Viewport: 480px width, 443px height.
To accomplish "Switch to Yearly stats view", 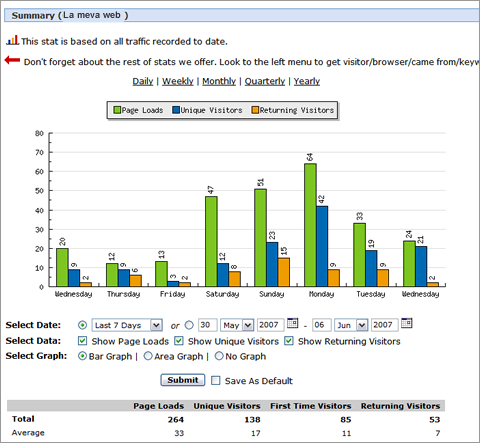I will 307,81.
